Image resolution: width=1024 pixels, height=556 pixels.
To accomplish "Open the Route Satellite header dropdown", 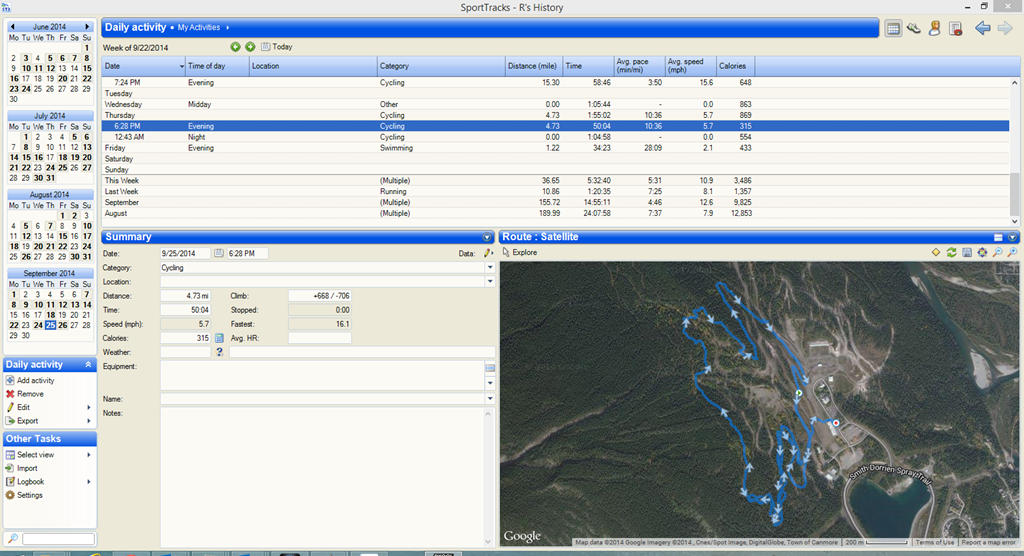I will [1012, 237].
